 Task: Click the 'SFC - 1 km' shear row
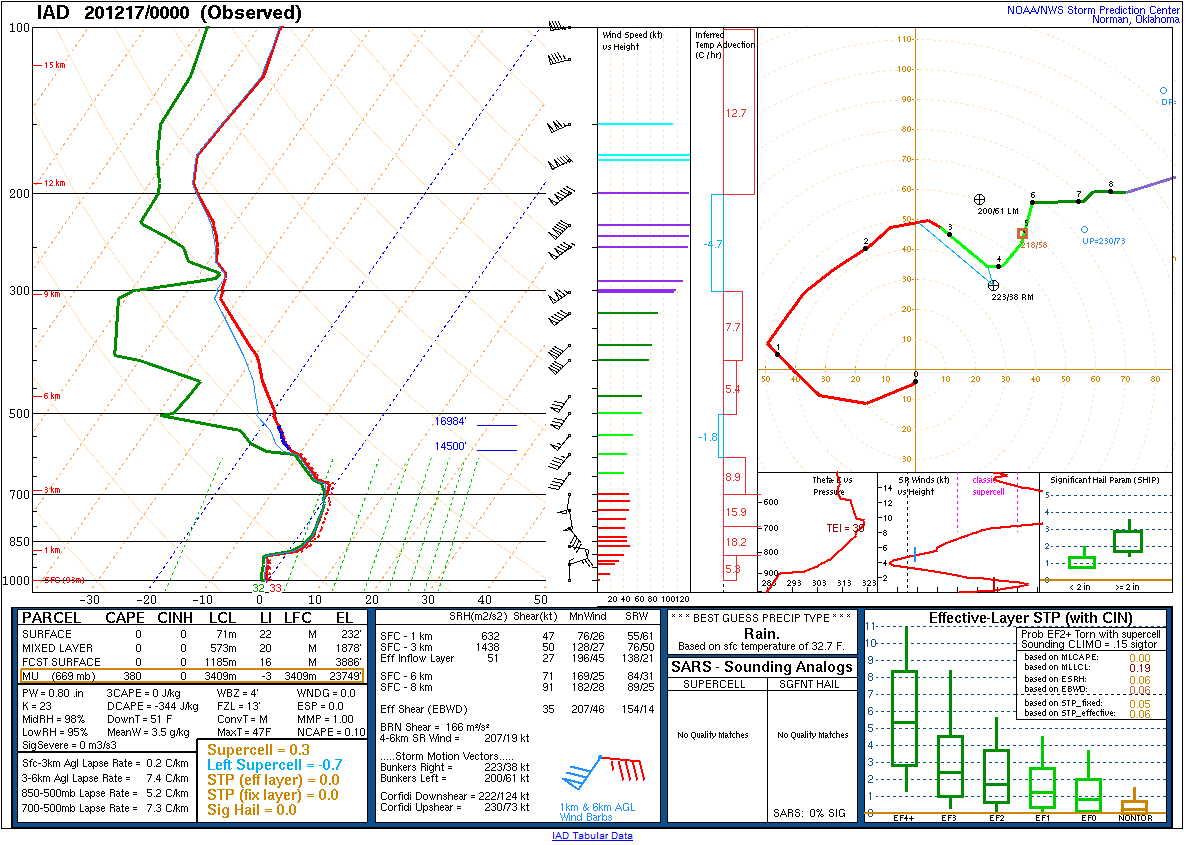(x=517, y=636)
